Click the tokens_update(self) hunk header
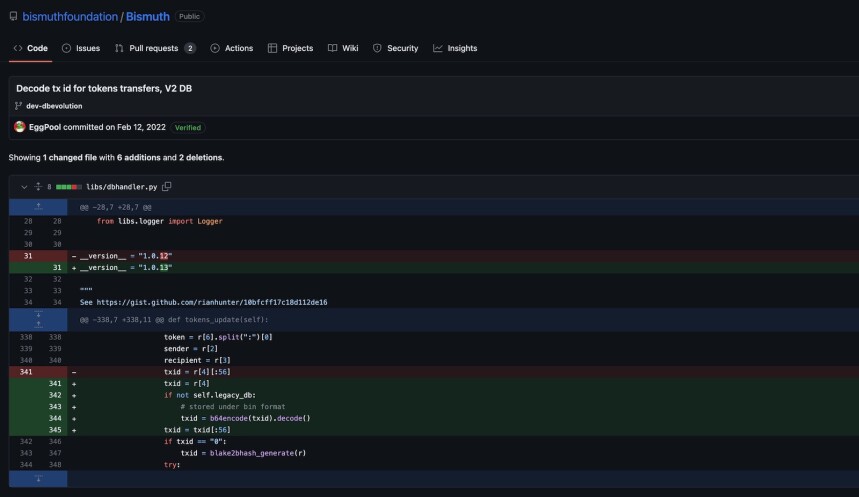Viewport: 859px width, 497px height. [174, 319]
